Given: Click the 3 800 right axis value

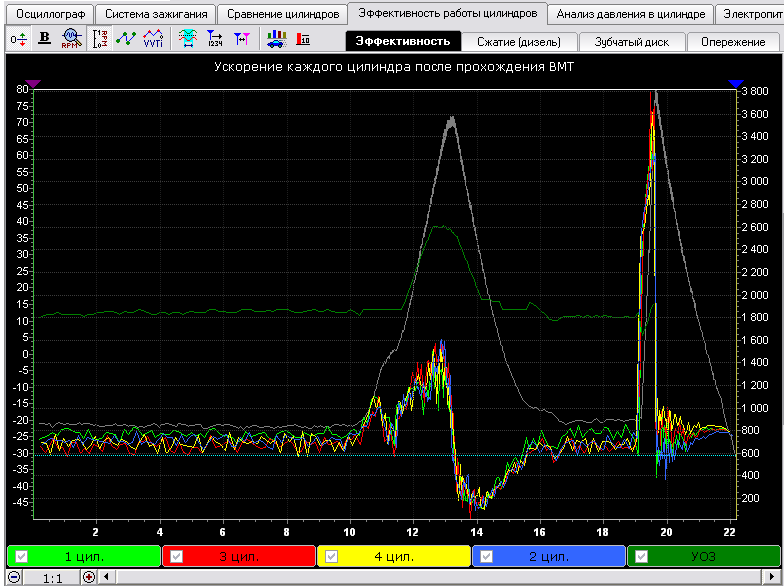Looking at the screenshot, I should (755, 91).
